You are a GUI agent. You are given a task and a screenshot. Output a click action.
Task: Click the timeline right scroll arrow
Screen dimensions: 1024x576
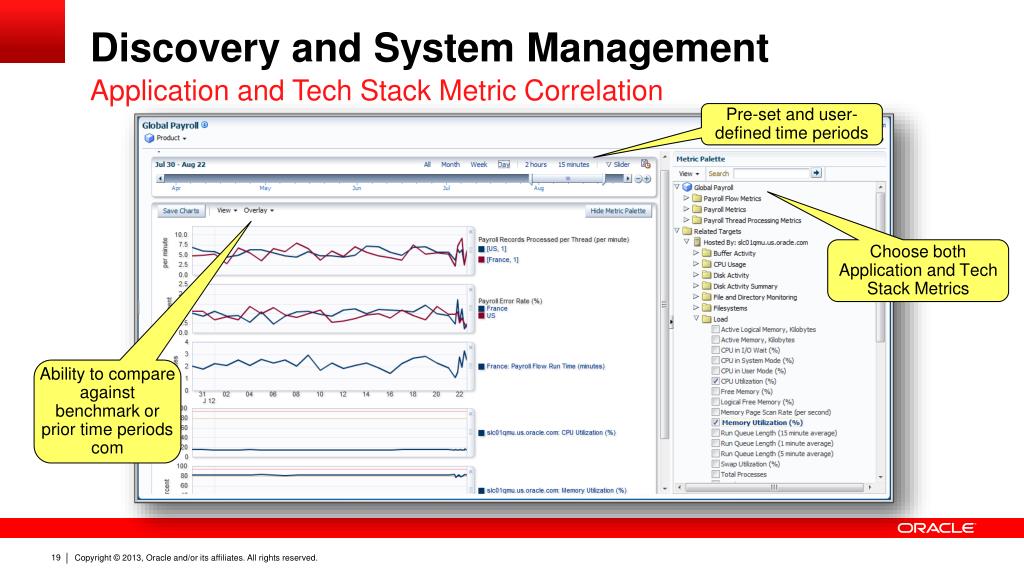click(x=628, y=179)
